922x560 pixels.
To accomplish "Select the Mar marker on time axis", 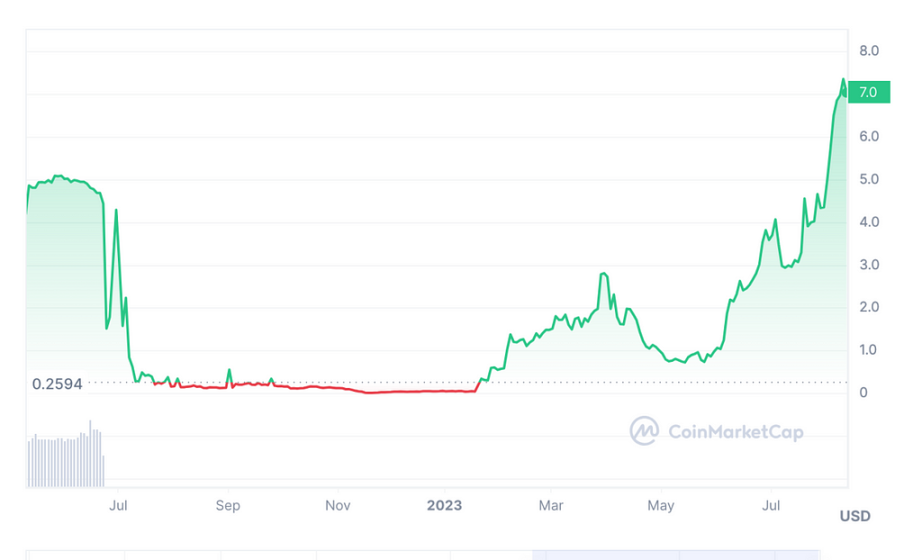I will (551, 505).
